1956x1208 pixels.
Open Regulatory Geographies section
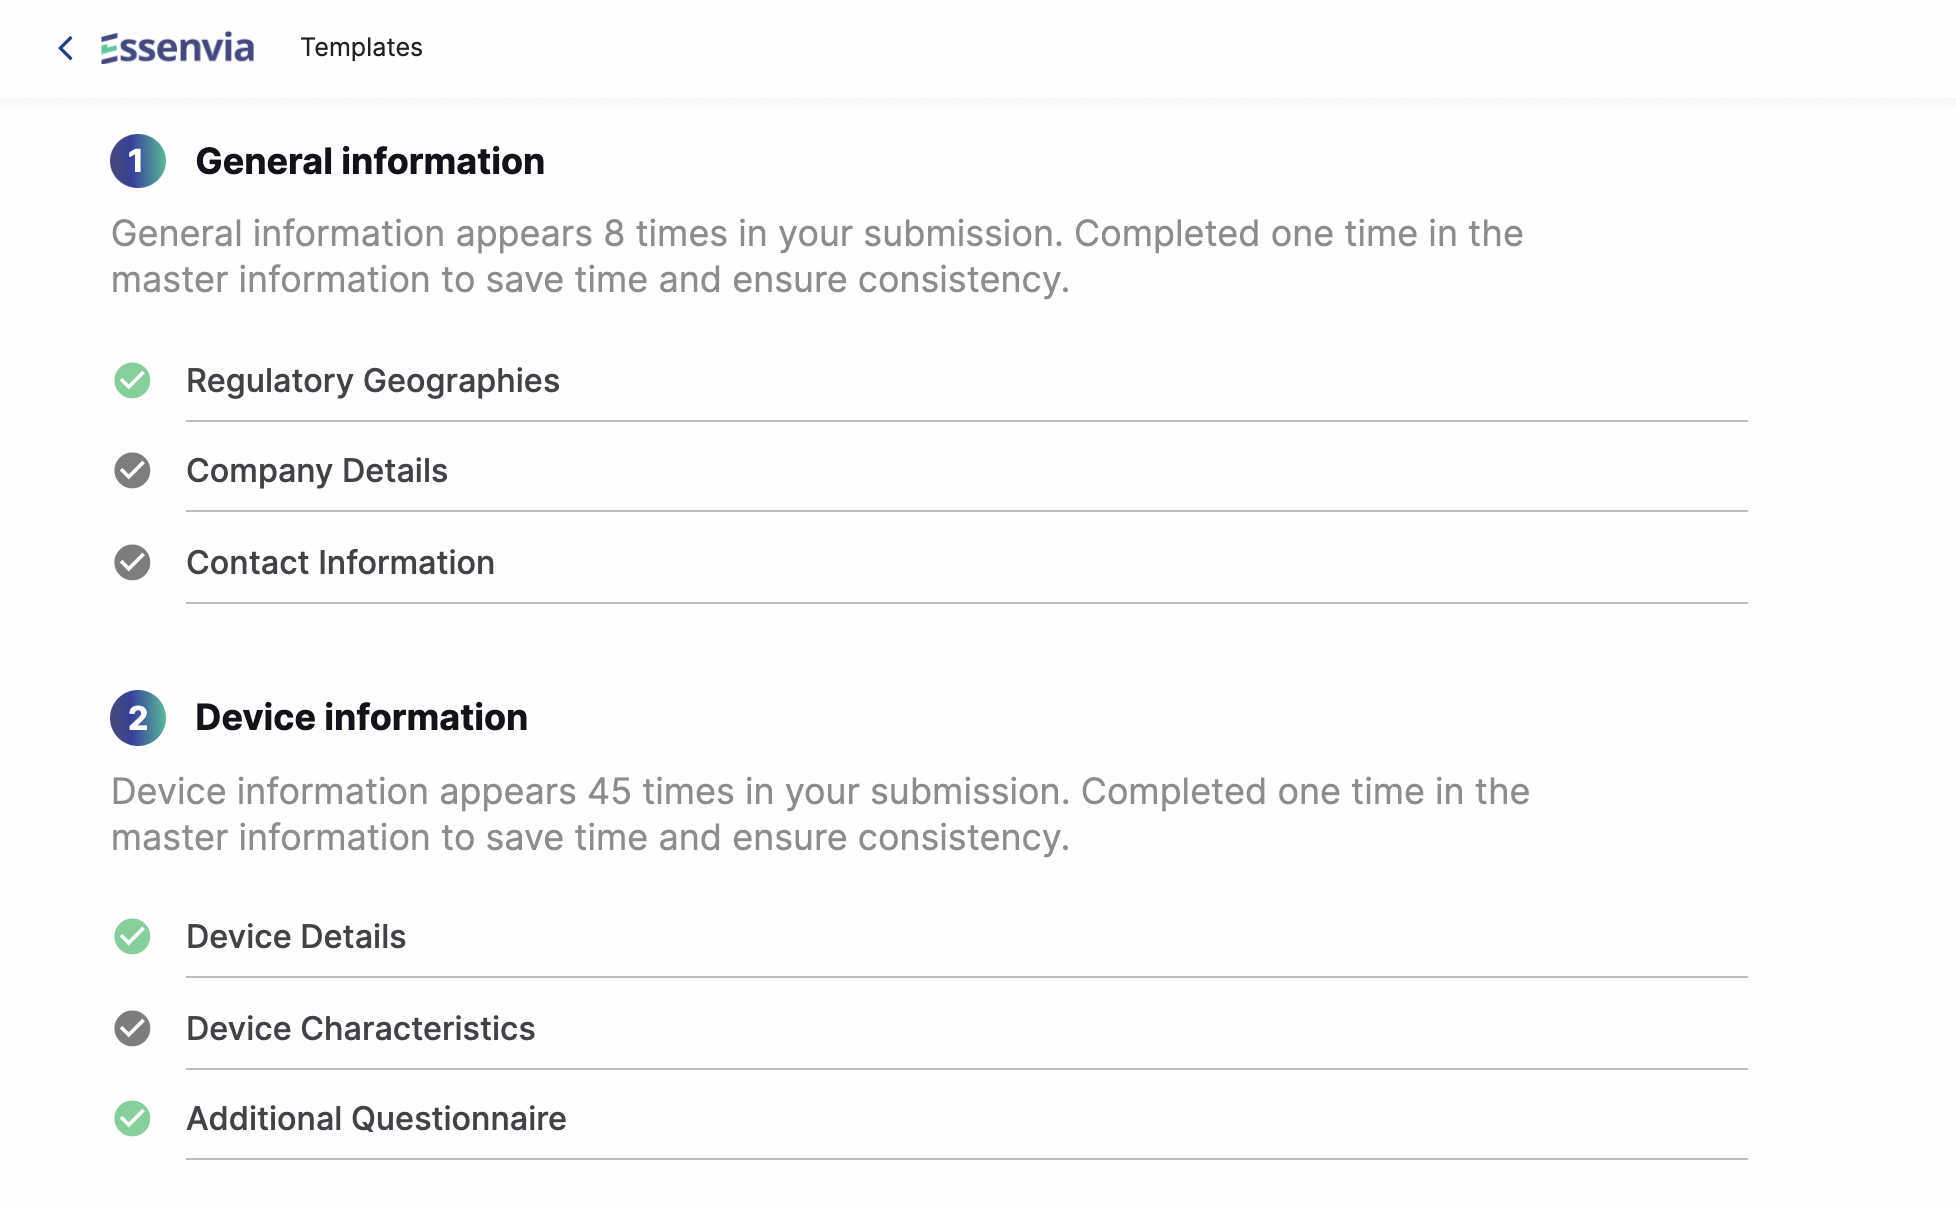click(x=966, y=381)
